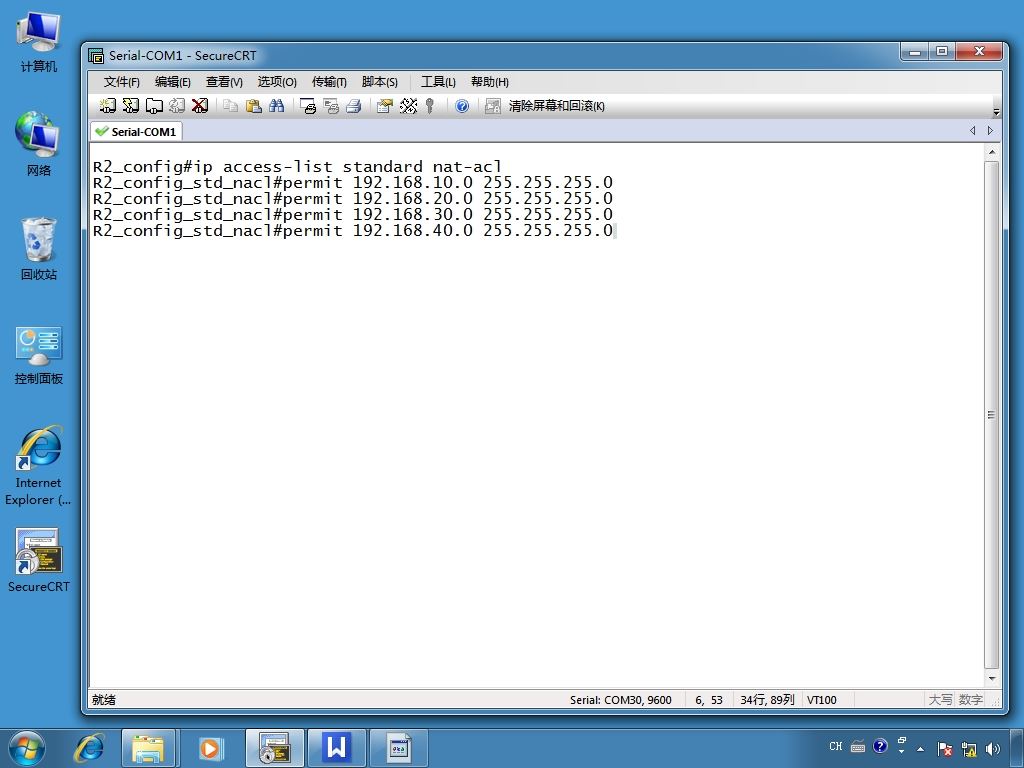Click the CH input language indicator
This screenshot has height=768, width=1024.
[836, 746]
